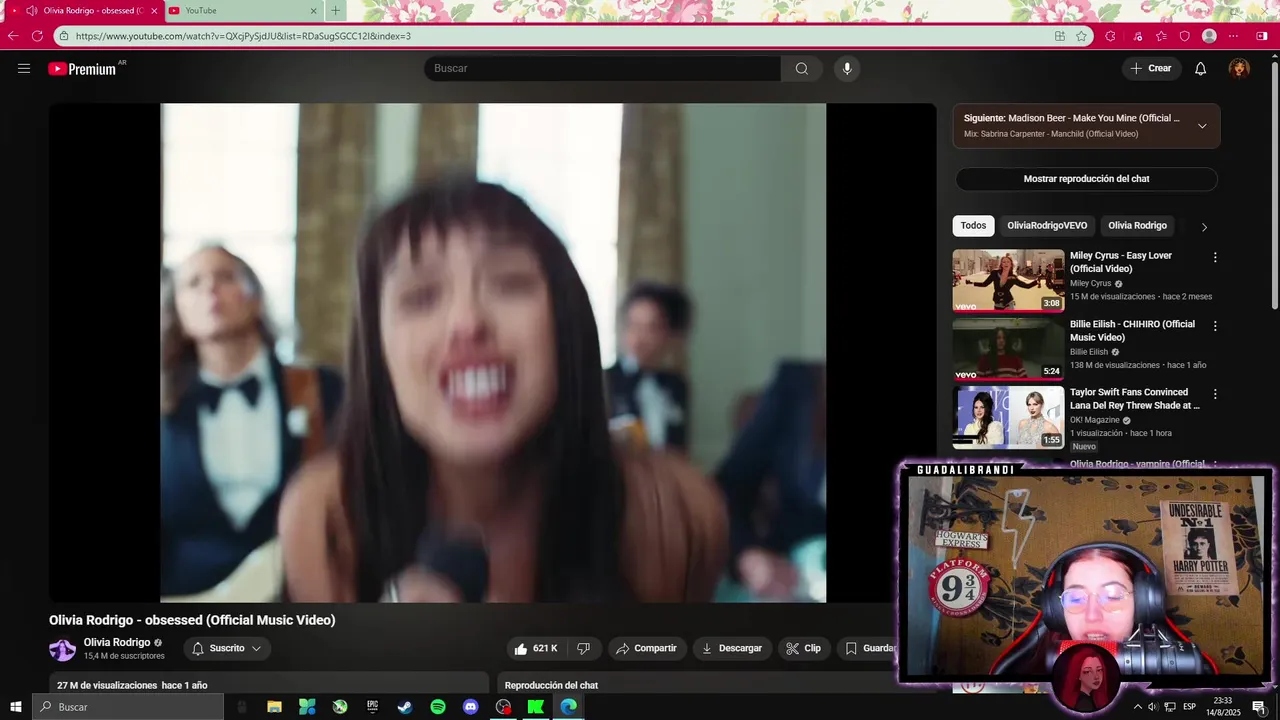Screen dimensions: 1280x720
Task: Open Taylor Swift Fans Convinced thumbnail
Action: [x=1008, y=417]
